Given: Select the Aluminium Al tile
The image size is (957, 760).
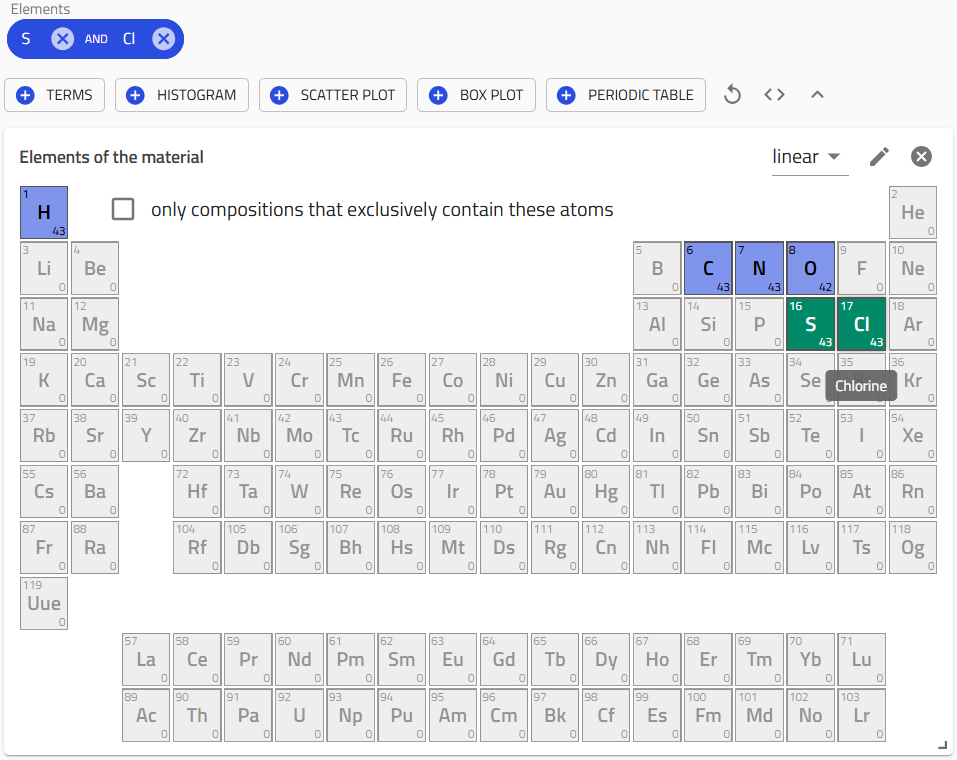Looking at the screenshot, I should tap(657, 324).
